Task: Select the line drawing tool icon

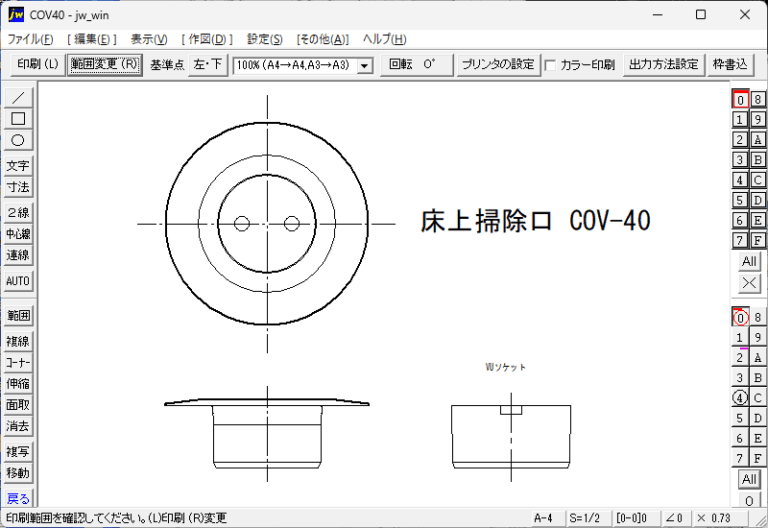Action: point(18,97)
